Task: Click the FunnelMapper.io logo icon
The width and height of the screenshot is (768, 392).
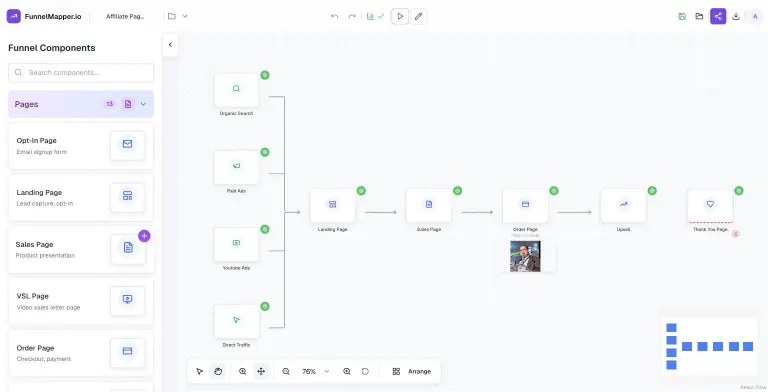Action: [x=14, y=16]
